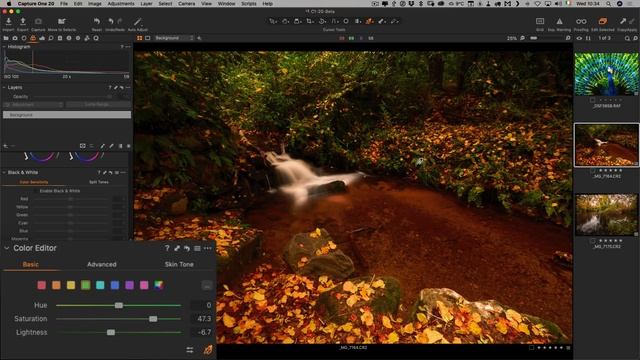Image resolution: width=640 pixels, height=360 pixels.
Task: Open the Color Editor three-dot options menu
Action: coord(208,248)
